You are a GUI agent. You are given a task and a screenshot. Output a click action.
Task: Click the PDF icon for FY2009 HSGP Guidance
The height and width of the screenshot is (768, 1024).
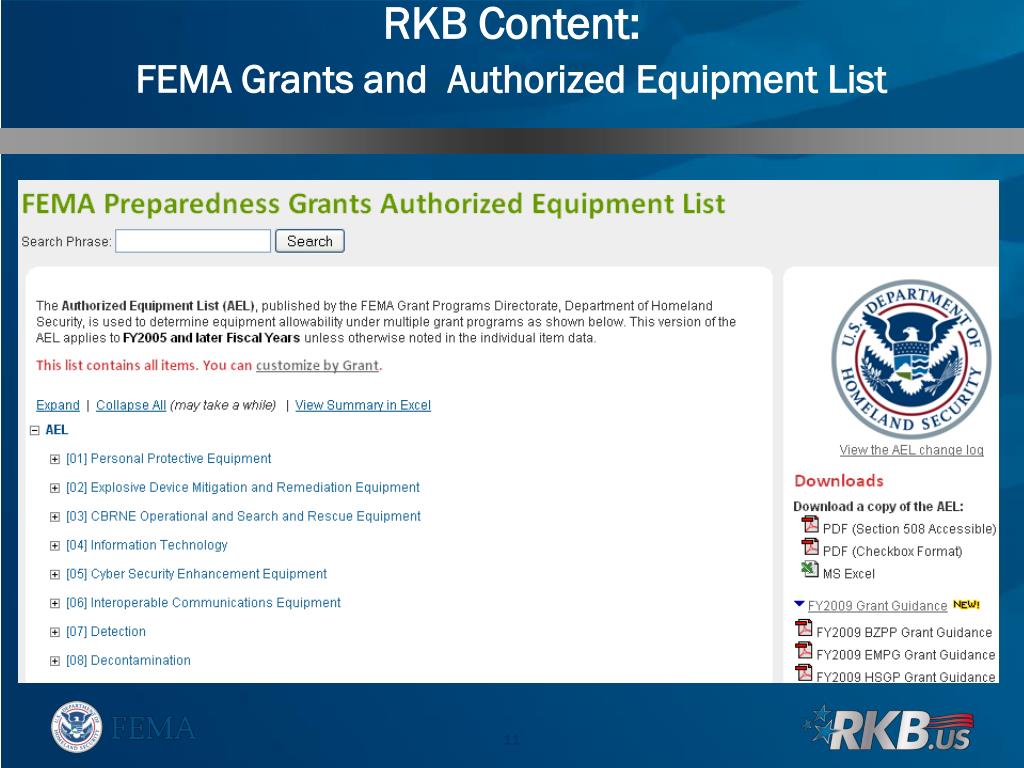804,673
